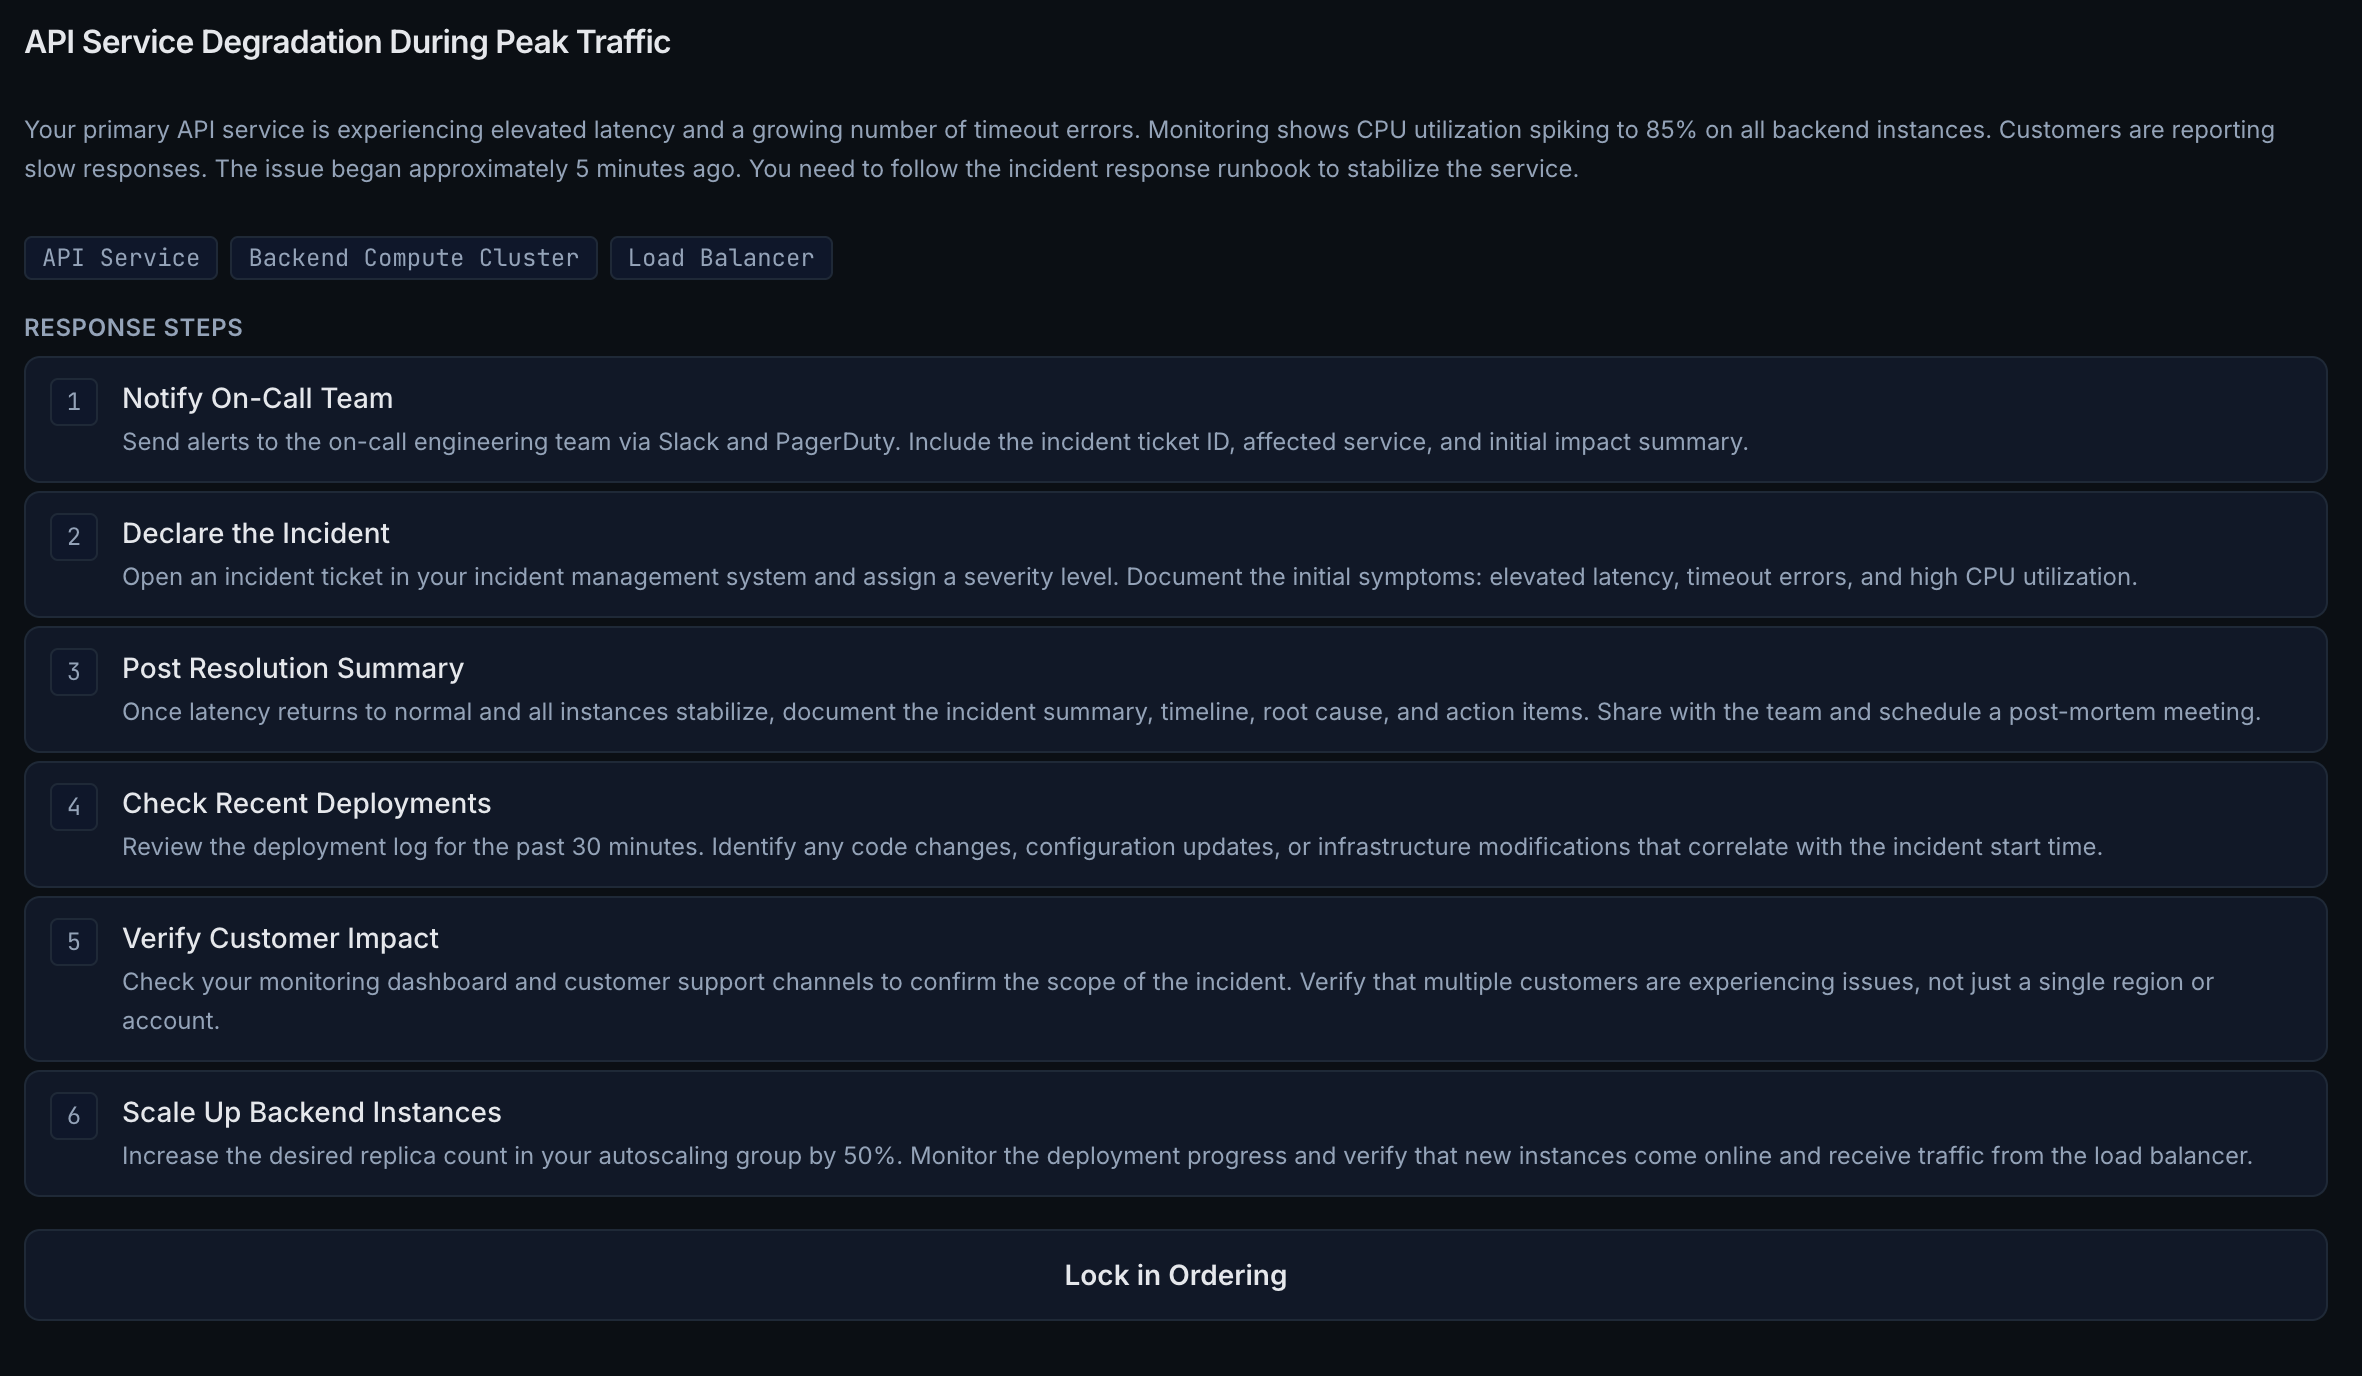Click step number badge 1
This screenshot has height=1376, width=2362.
coord(73,401)
